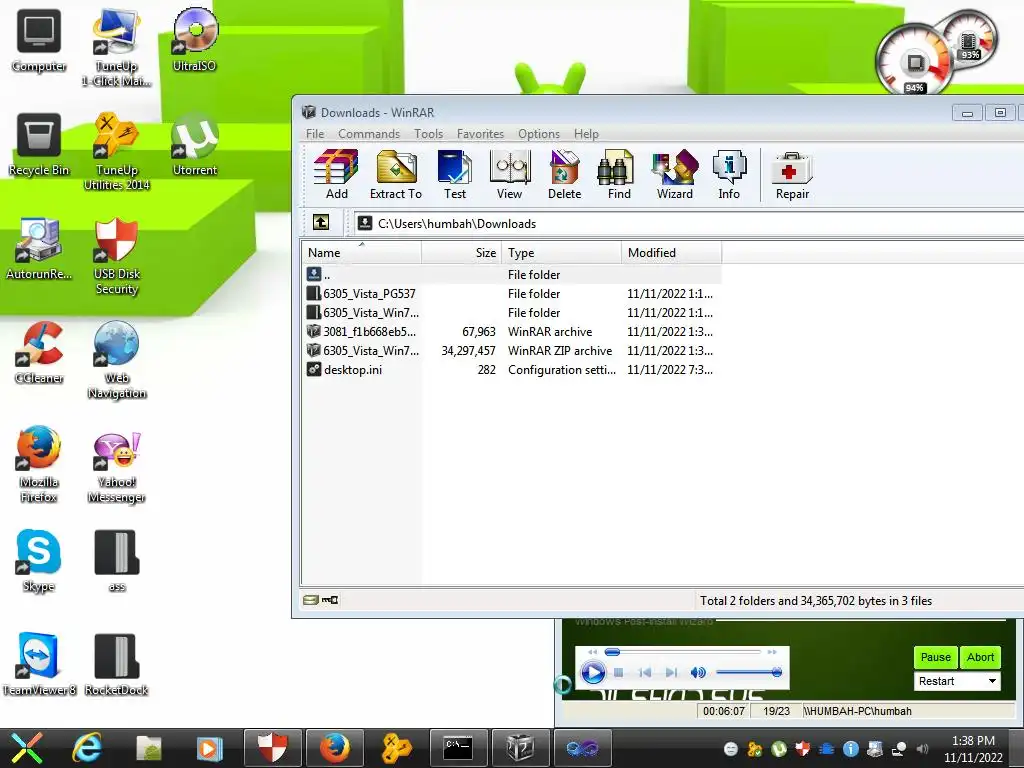Screen dimensions: 1024x768
Task: Click the next track button
Action: [x=671, y=672]
